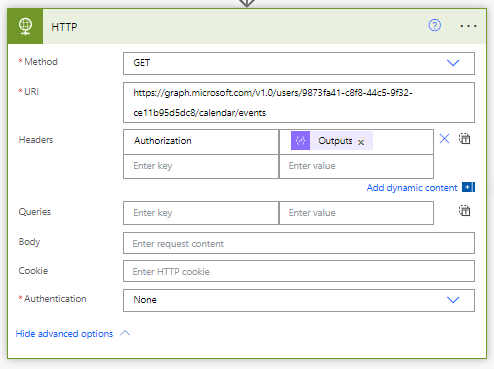The image size is (494, 369).
Task: Click the Outputs expression token icon
Action: click(x=300, y=141)
